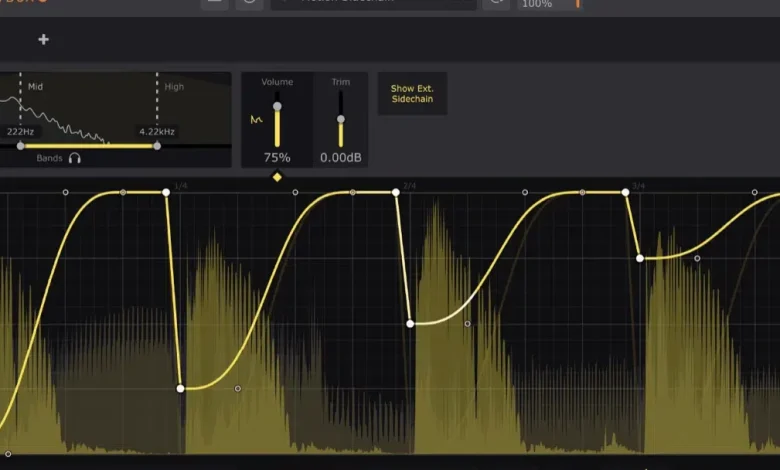Click the 4.22kHz crossover handle
The width and height of the screenshot is (780, 470).
click(x=156, y=146)
